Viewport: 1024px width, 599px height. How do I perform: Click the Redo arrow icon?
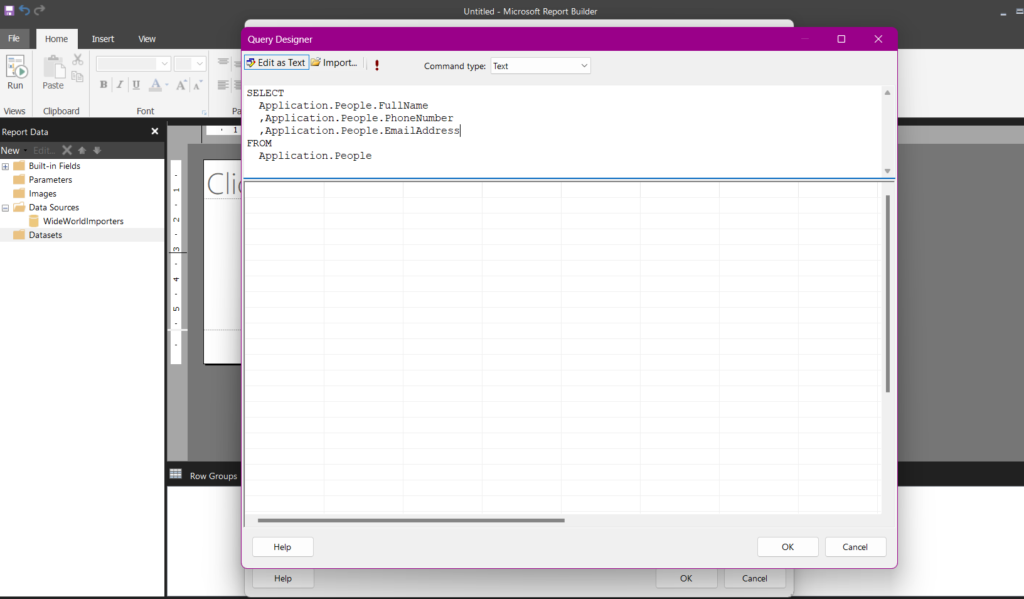coord(39,10)
